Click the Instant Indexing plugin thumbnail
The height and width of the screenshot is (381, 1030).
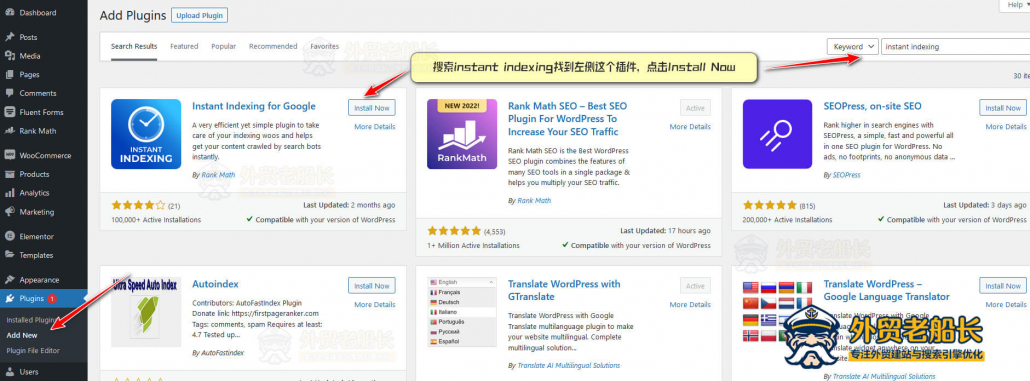pyautogui.click(x=146, y=134)
